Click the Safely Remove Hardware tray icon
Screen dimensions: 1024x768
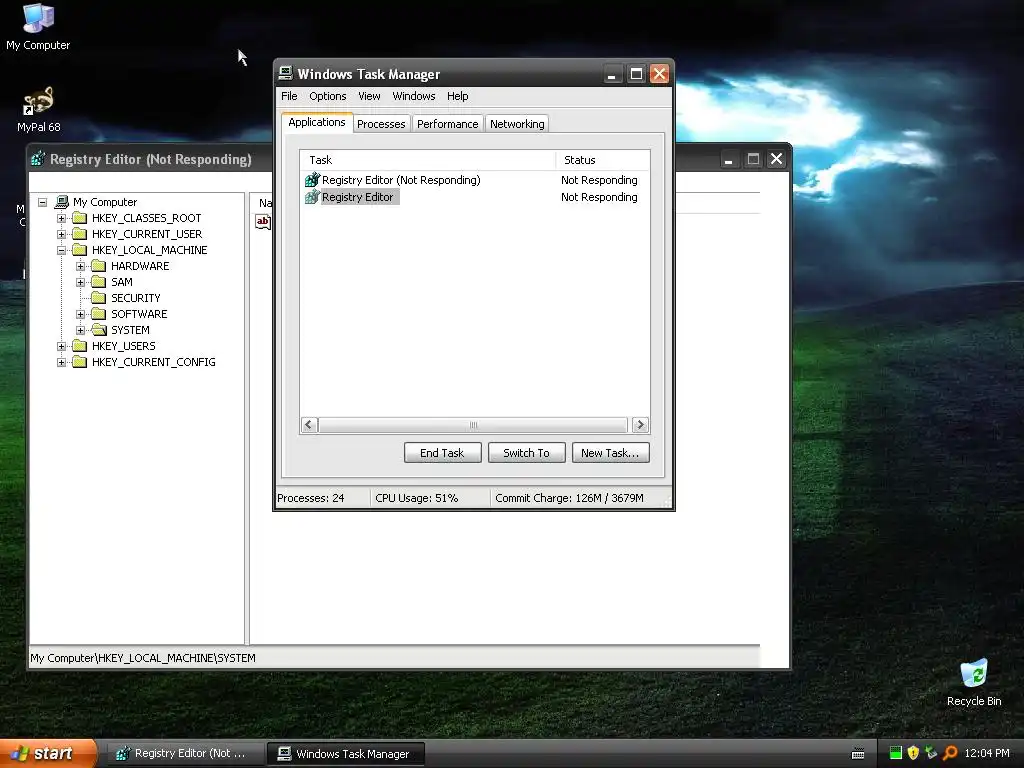pyautogui.click(x=931, y=753)
